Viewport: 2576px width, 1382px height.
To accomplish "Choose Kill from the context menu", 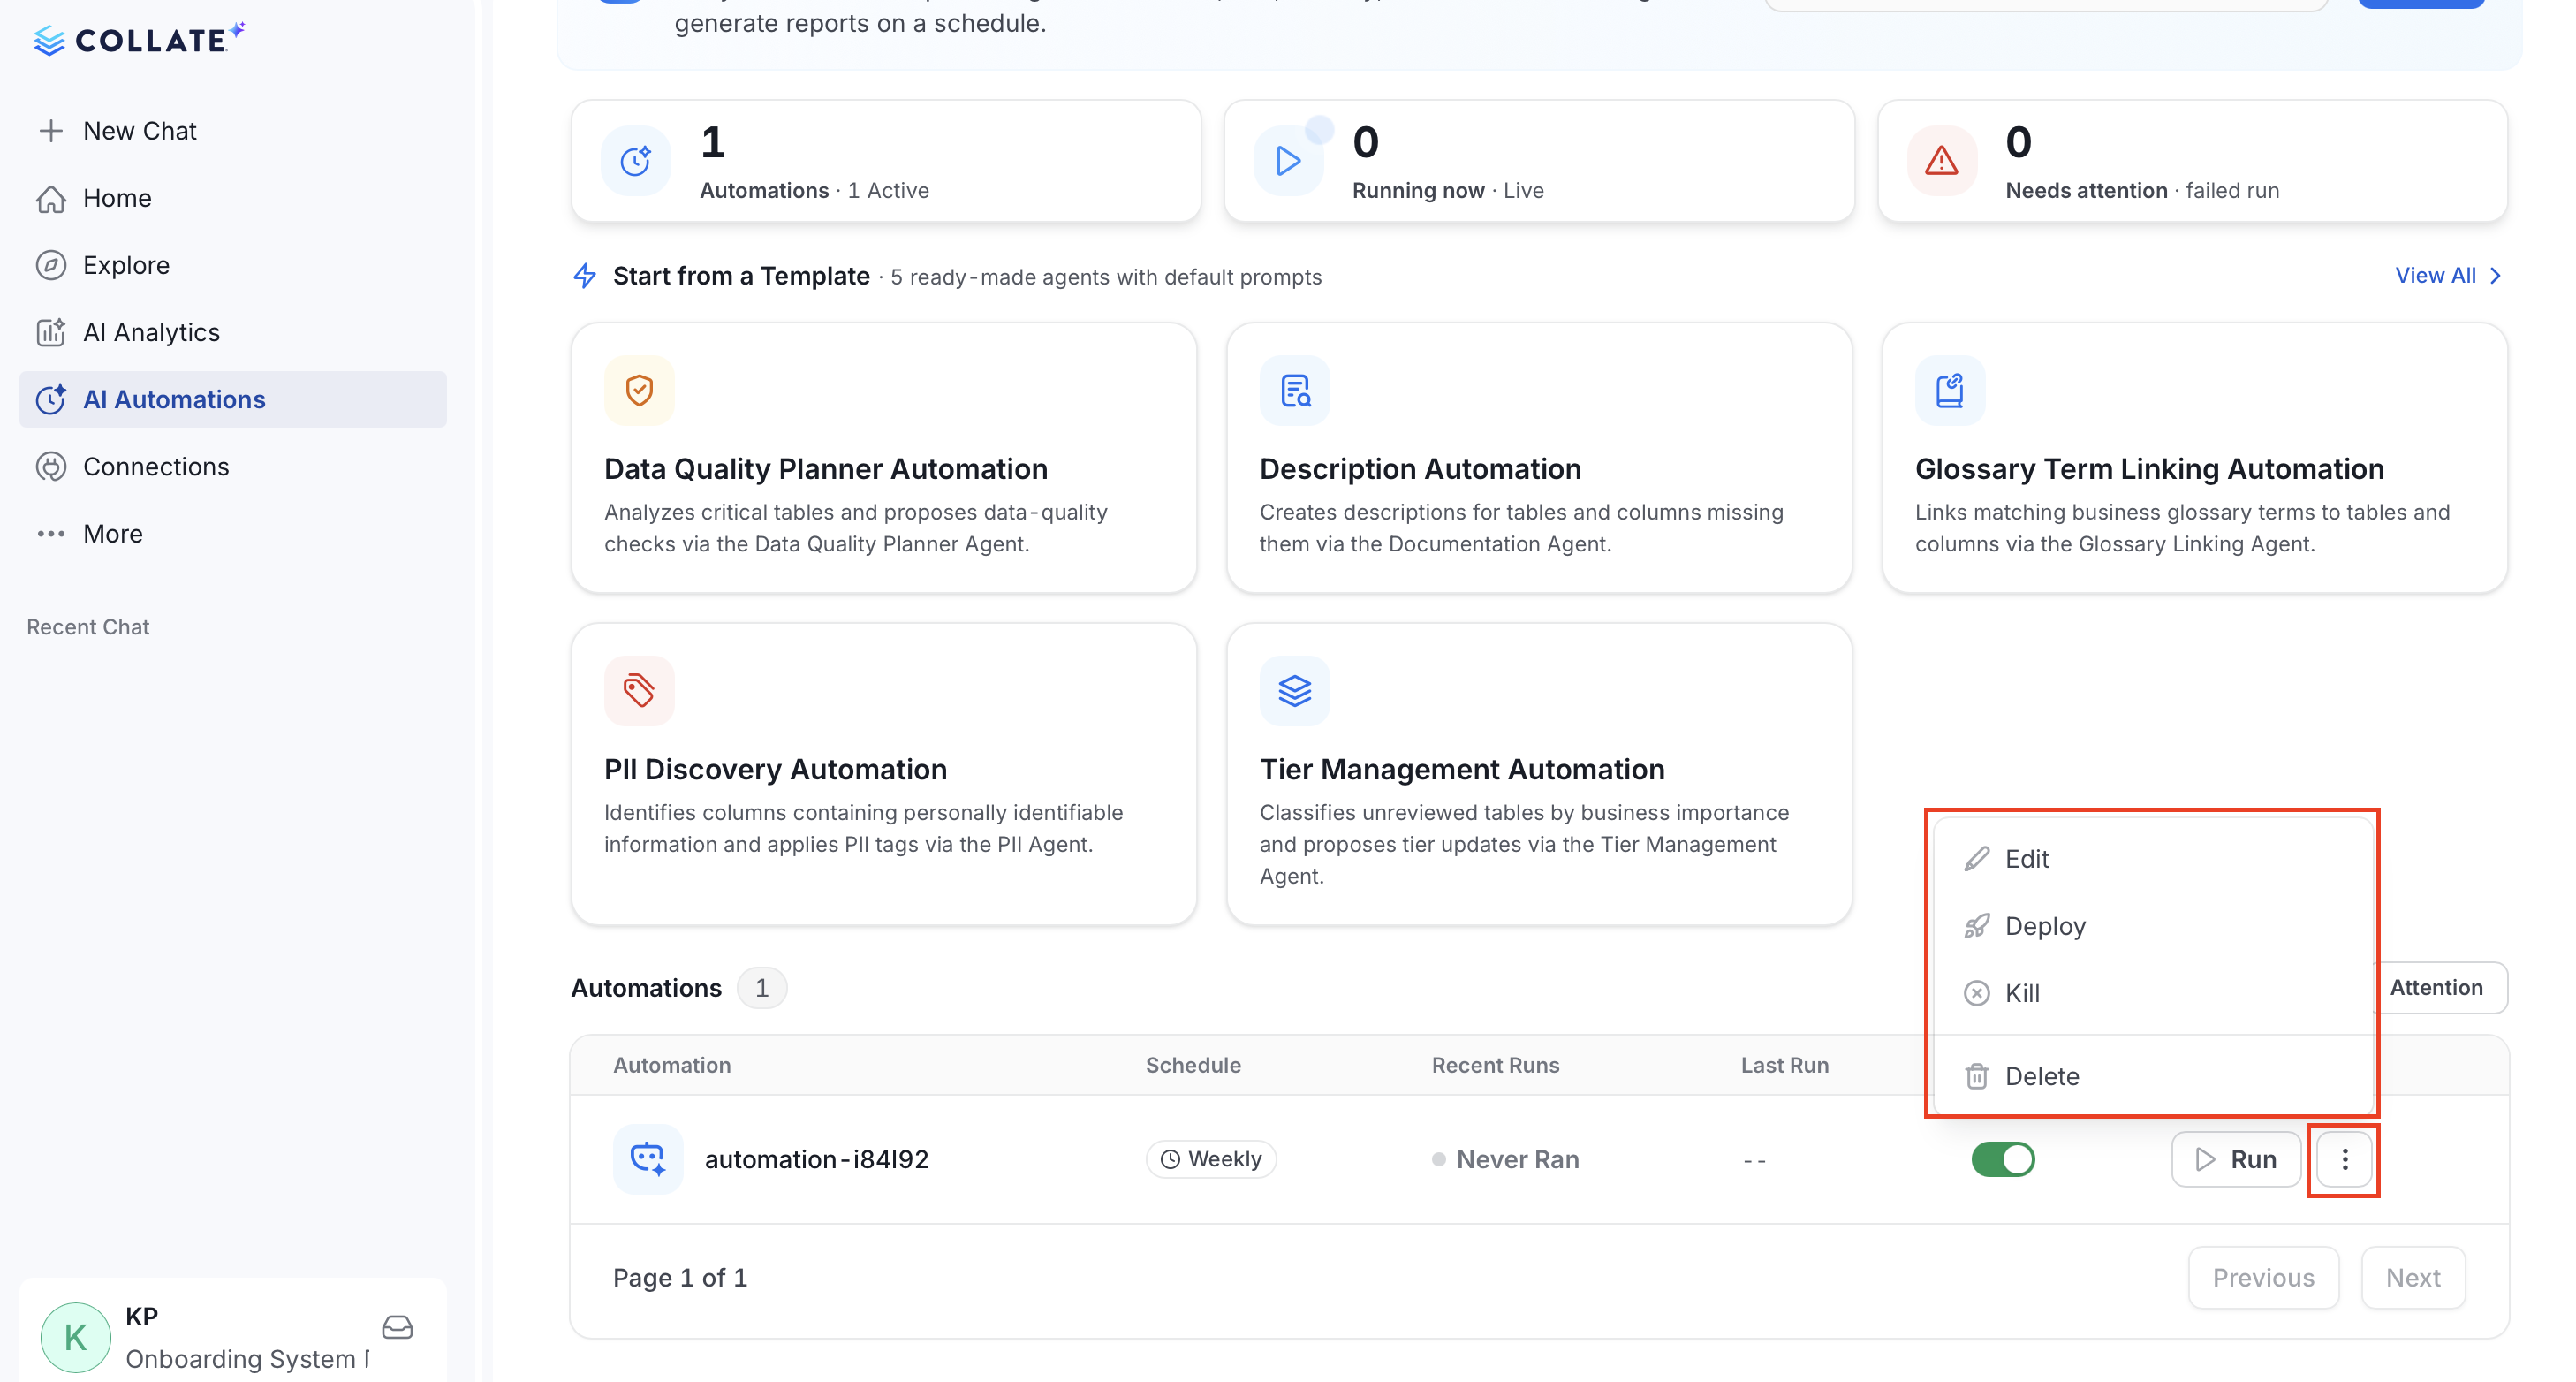I will click(x=2153, y=993).
